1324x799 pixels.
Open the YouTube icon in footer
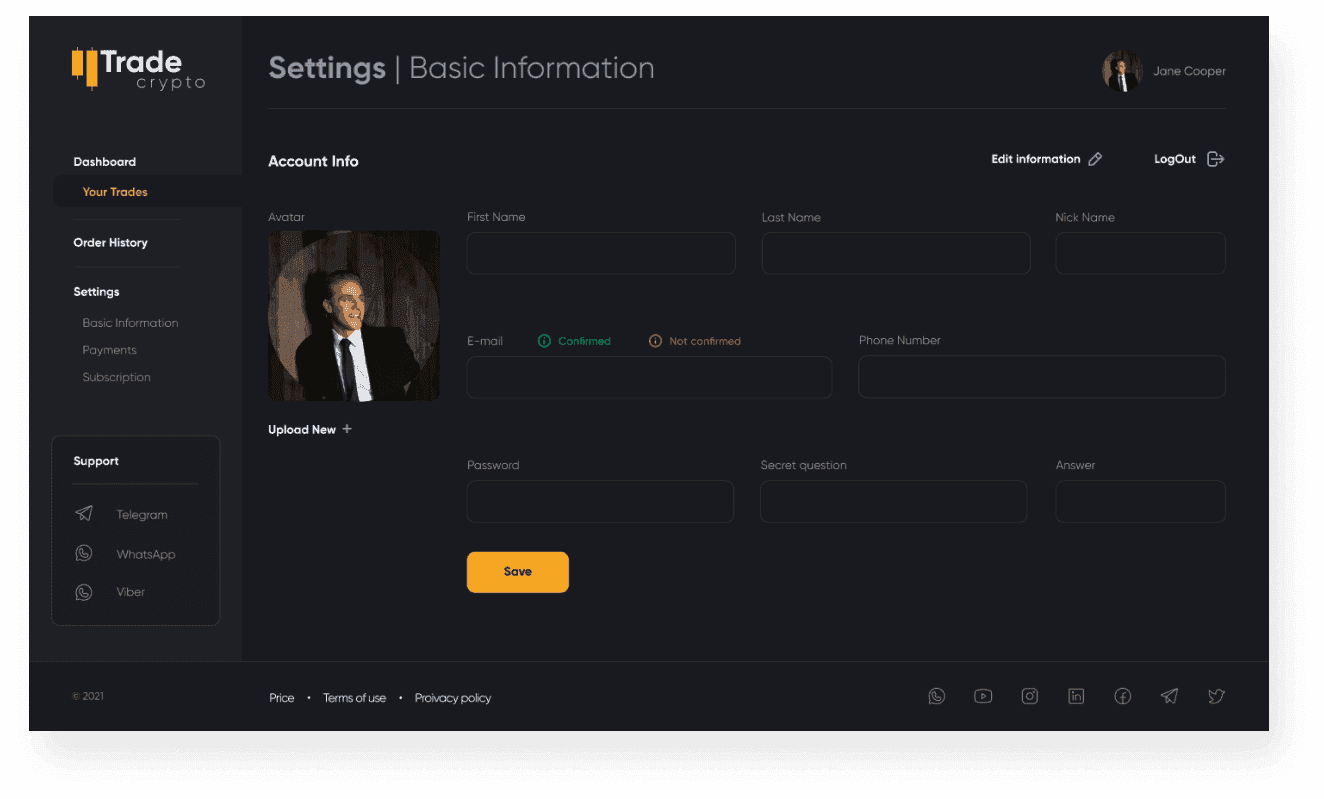tap(983, 696)
